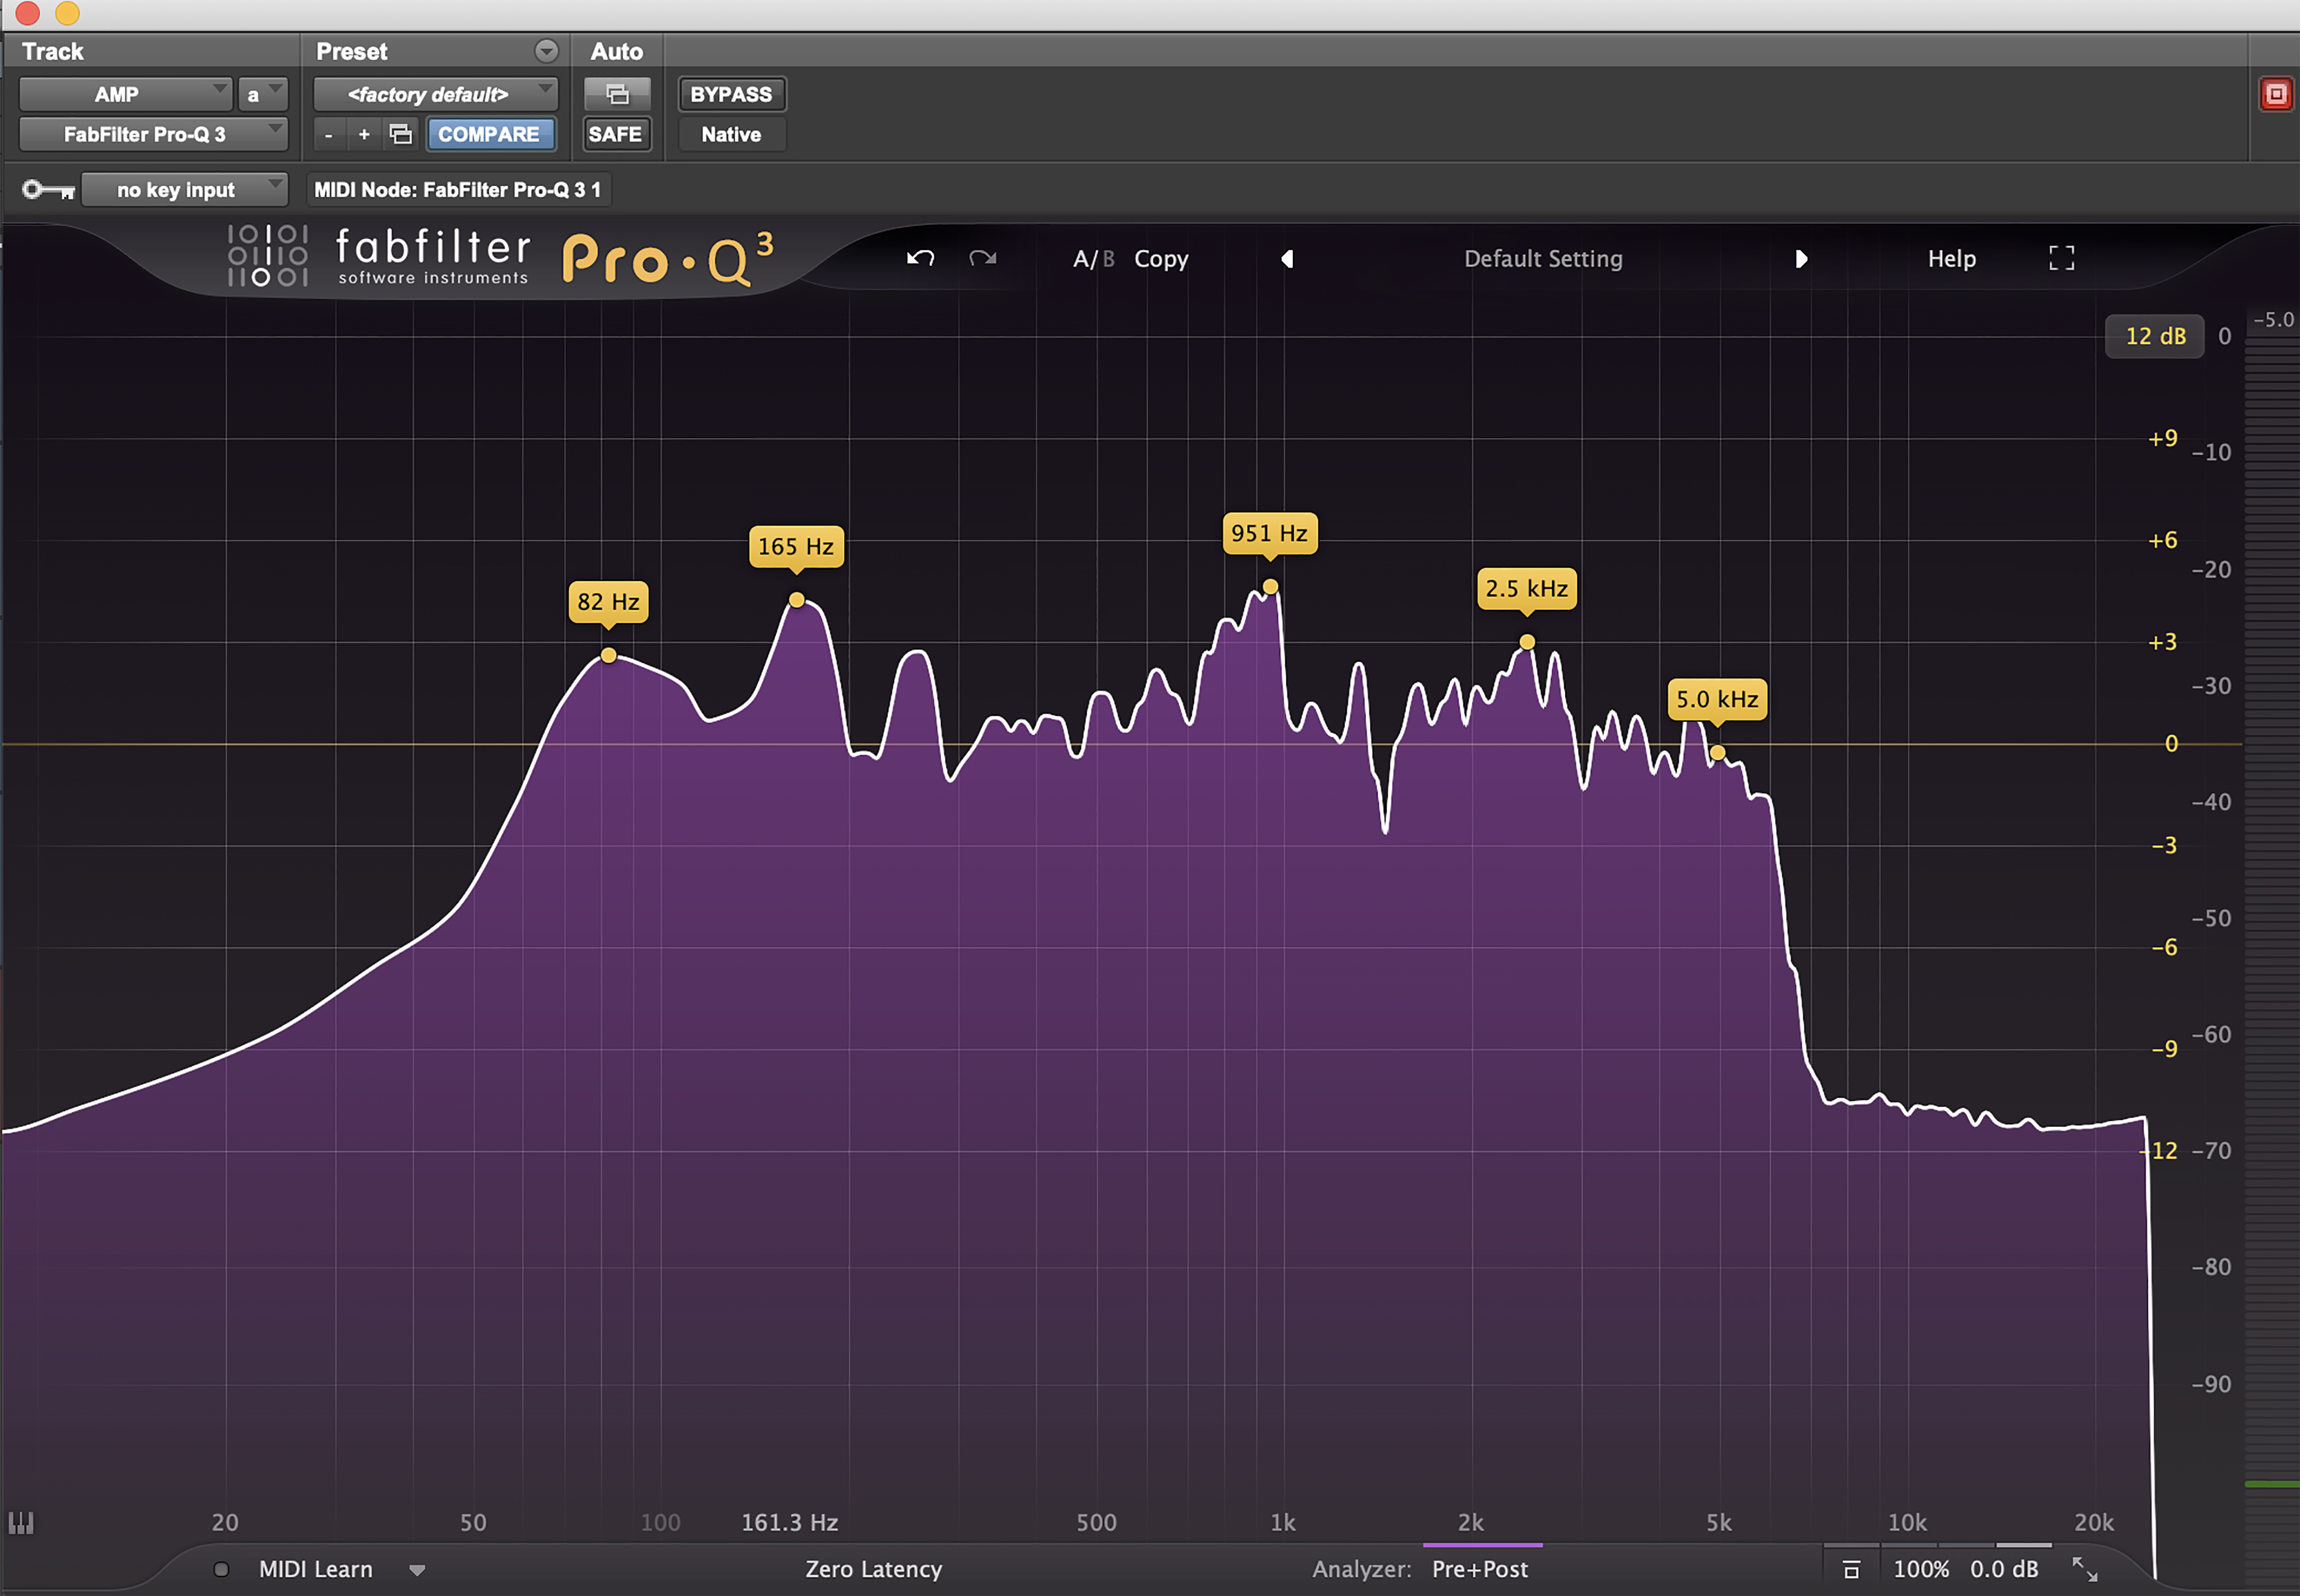The width and height of the screenshot is (2300, 1596).
Task: Click the 100% output pan value
Action: (x=1921, y=1569)
